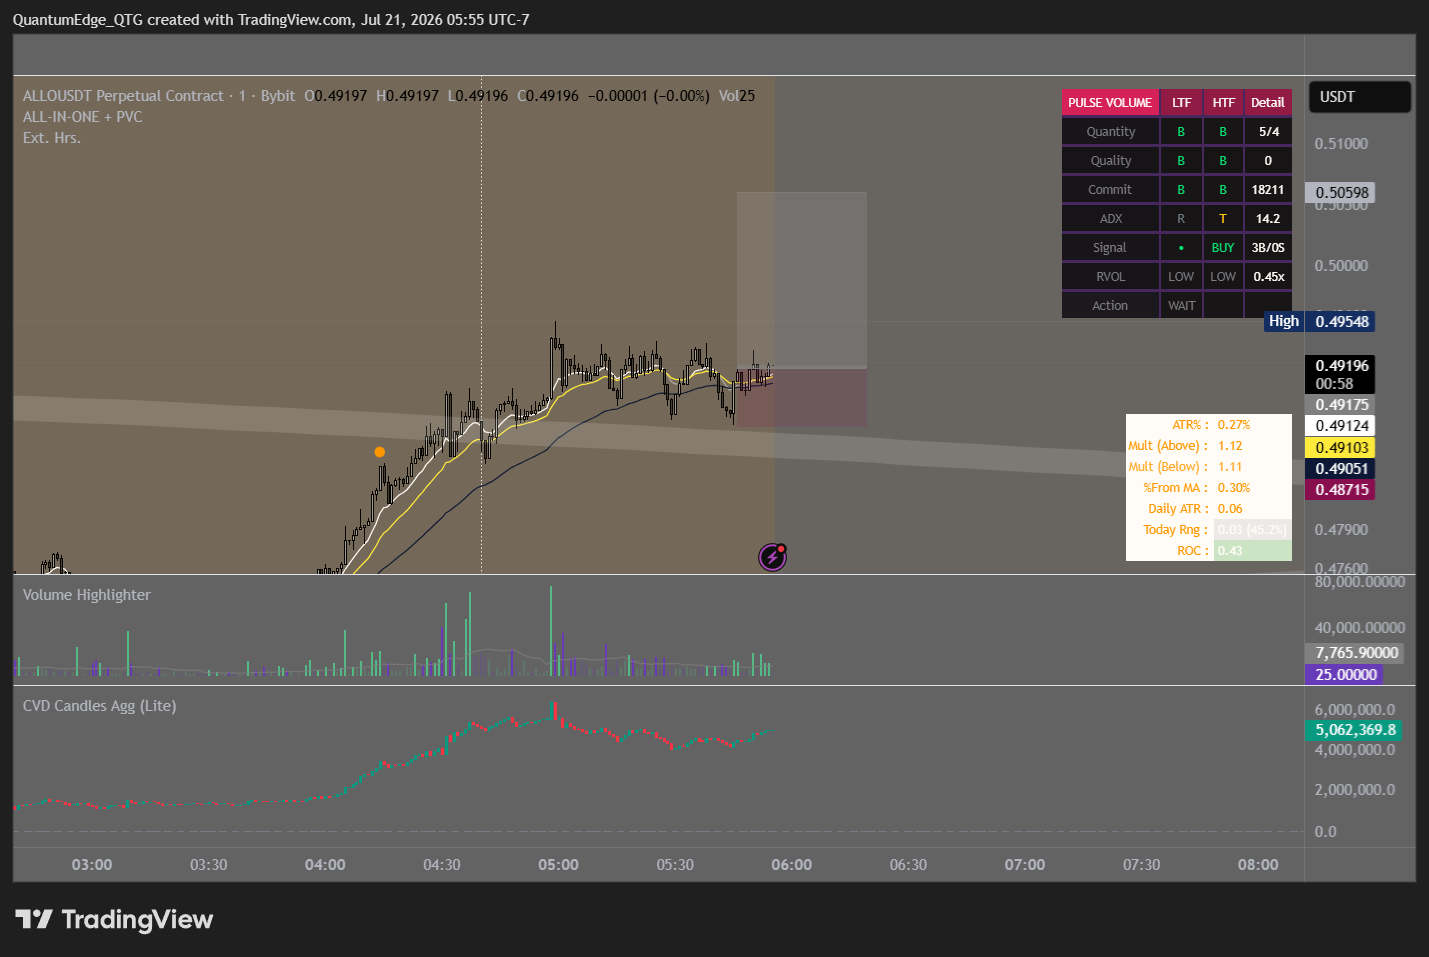The width and height of the screenshot is (1429, 957).
Task: Click the white 0.49124 price label
Action: [x=1341, y=426]
